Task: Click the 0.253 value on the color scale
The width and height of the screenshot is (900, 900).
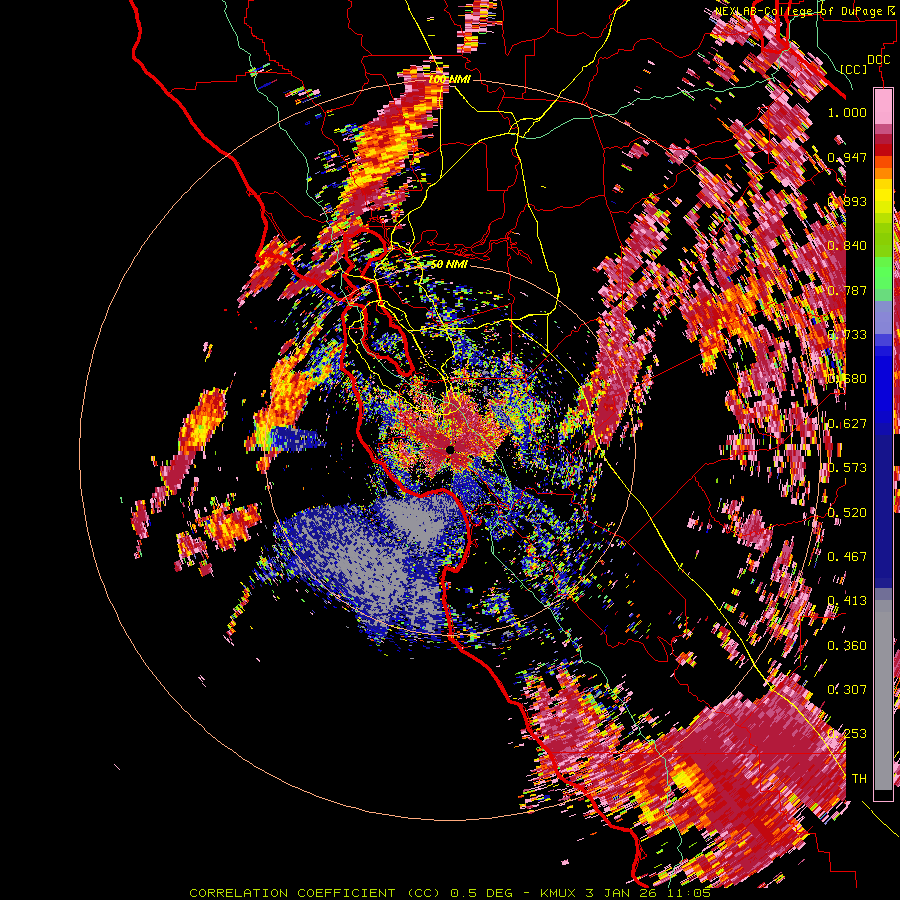Action: click(x=847, y=734)
